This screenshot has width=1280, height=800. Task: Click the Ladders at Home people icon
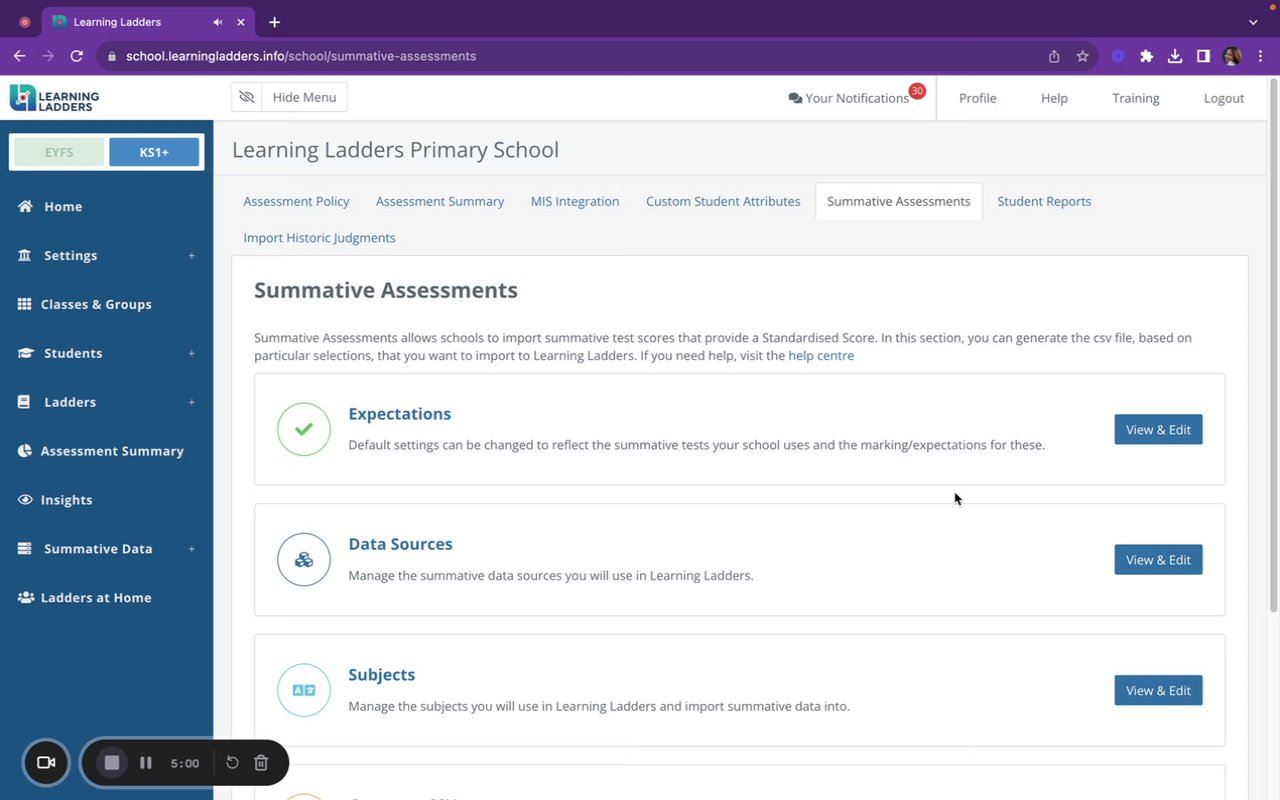(25, 598)
